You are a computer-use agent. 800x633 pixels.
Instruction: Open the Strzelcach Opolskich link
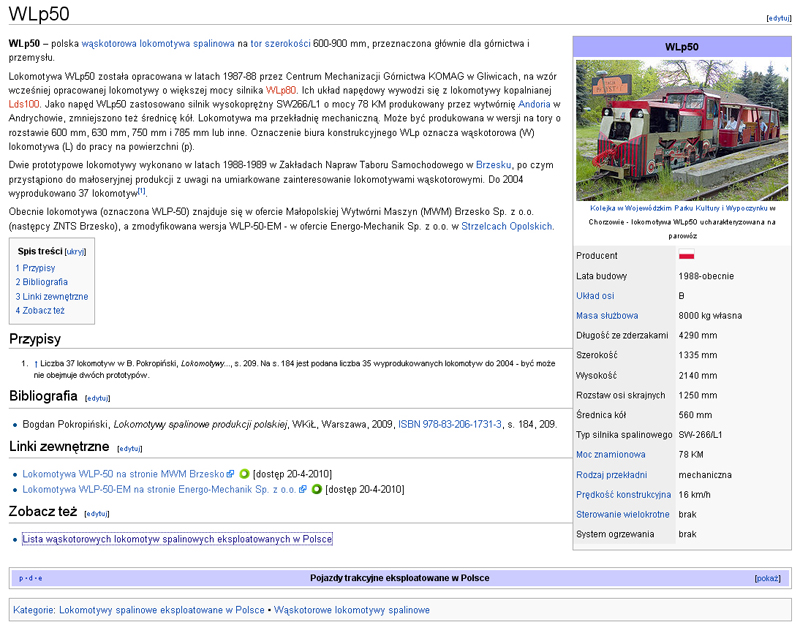pos(507,226)
